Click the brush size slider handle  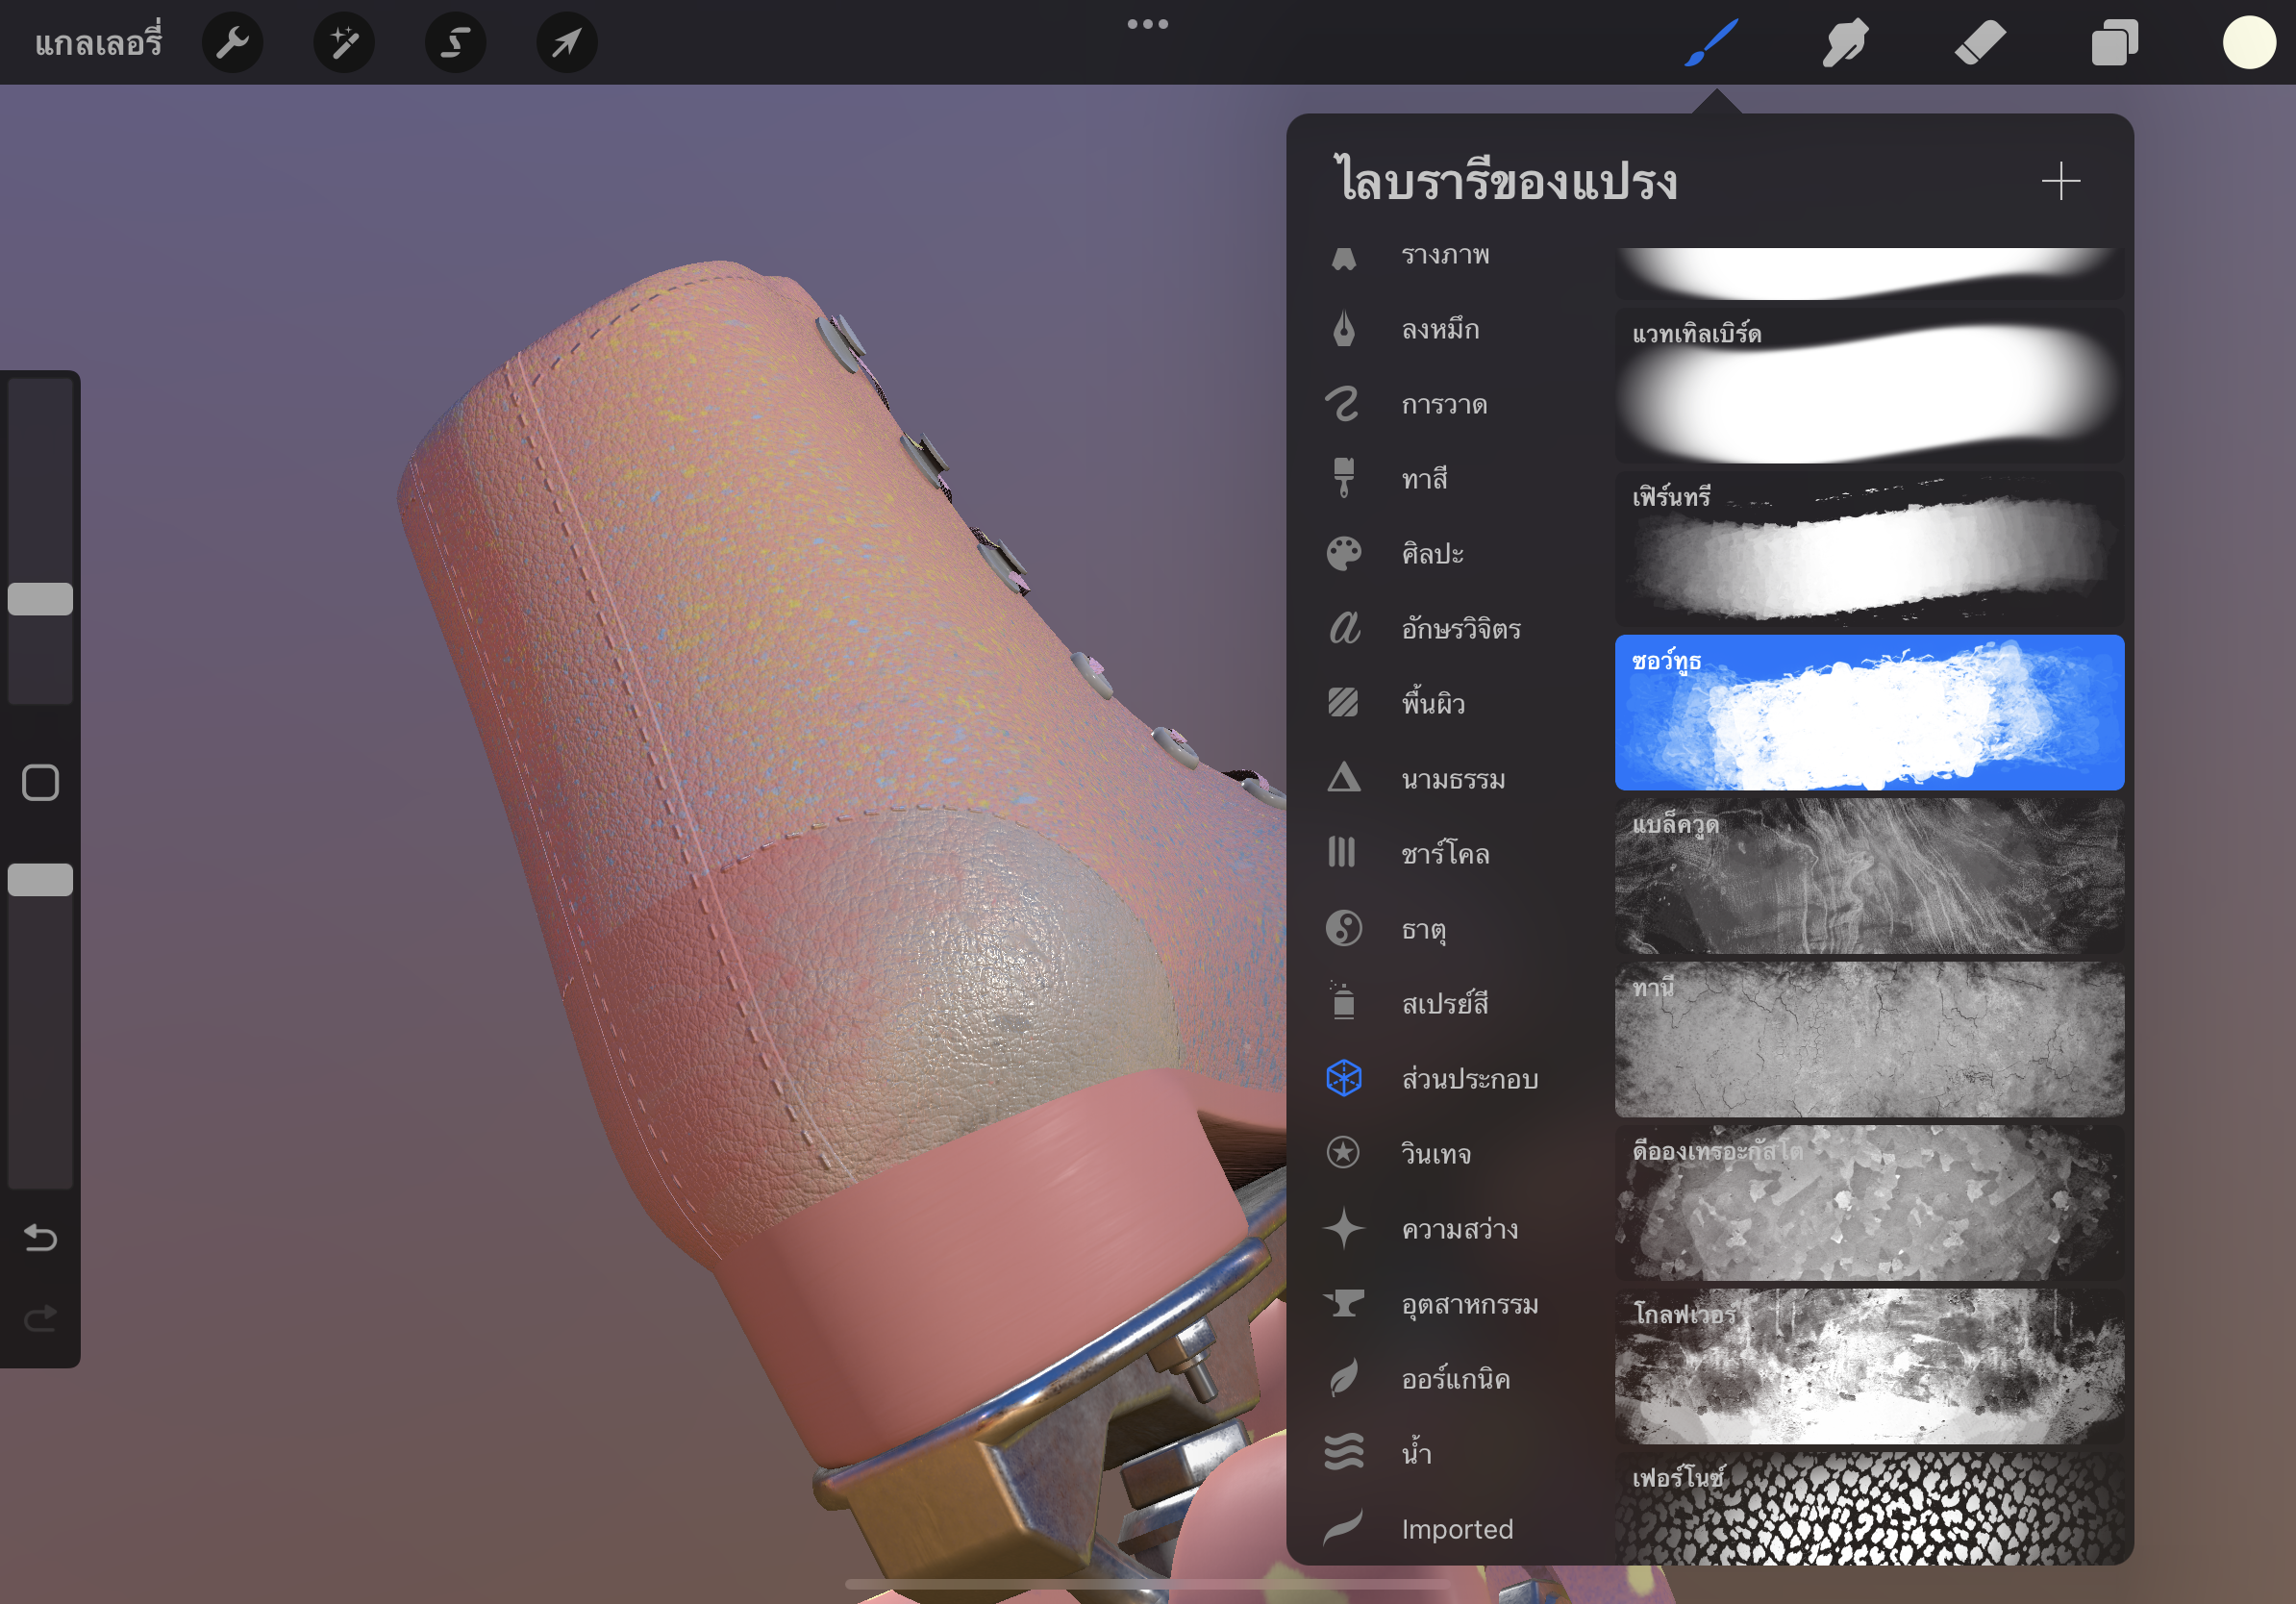pos(40,599)
